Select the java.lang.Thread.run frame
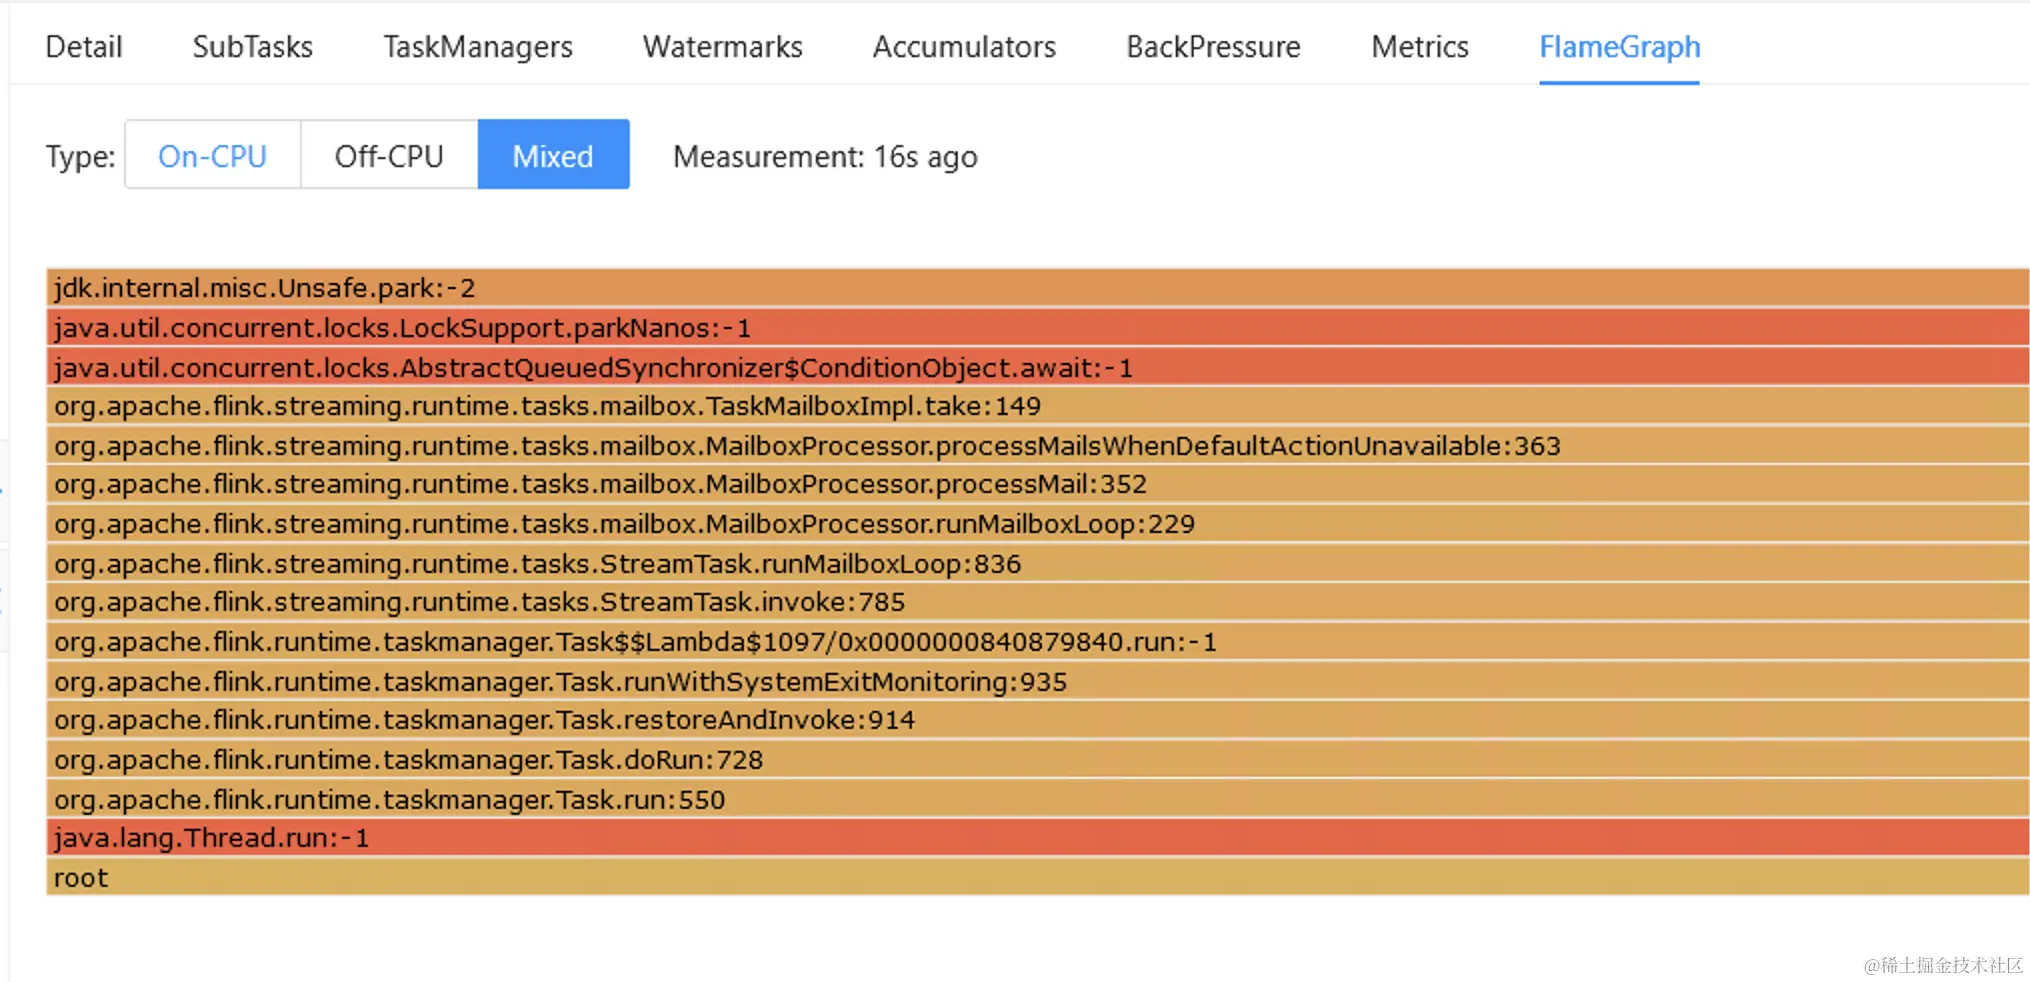 pos(1037,838)
